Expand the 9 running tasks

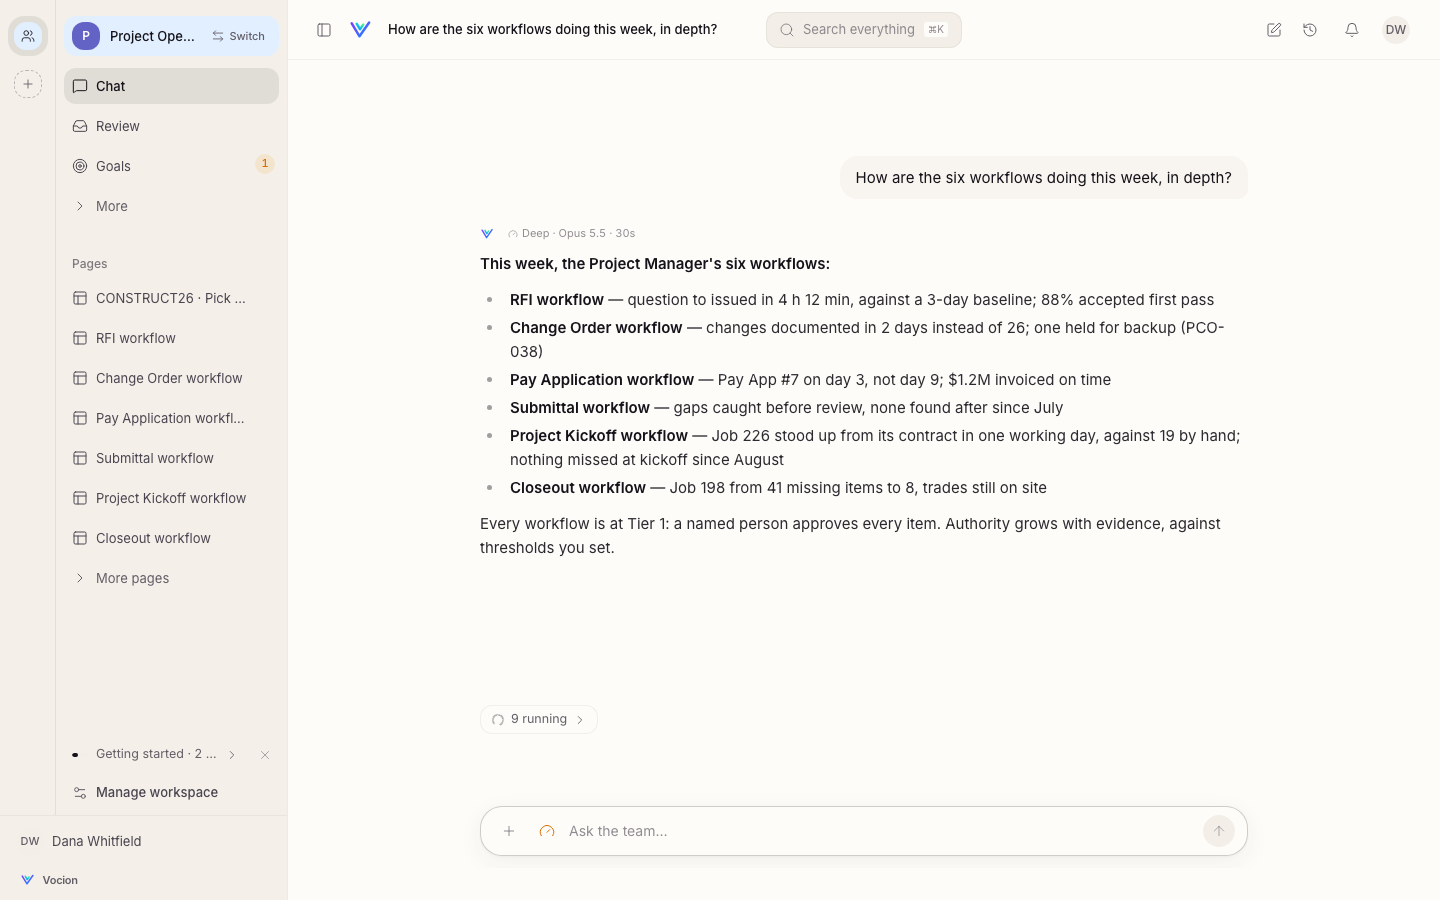pyautogui.click(x=539, y=719)
